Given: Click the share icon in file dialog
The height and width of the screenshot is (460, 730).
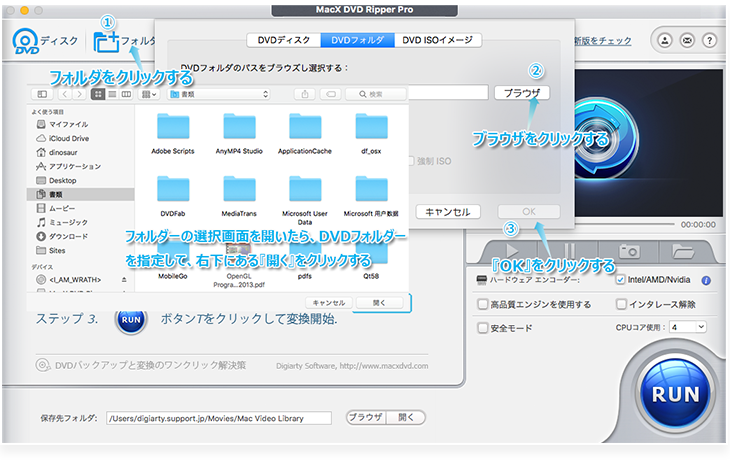Looking at the screenshot, I should [x=305, y=94].
